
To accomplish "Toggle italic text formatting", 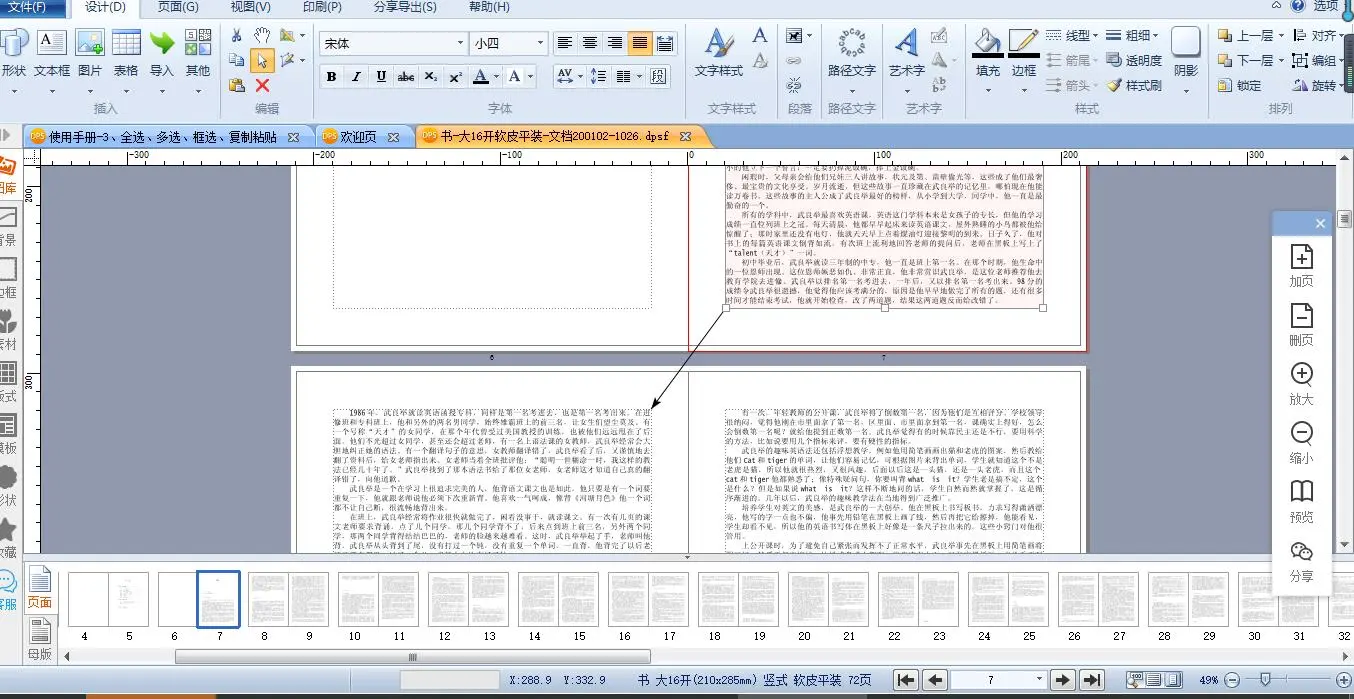I will (356, 77).
